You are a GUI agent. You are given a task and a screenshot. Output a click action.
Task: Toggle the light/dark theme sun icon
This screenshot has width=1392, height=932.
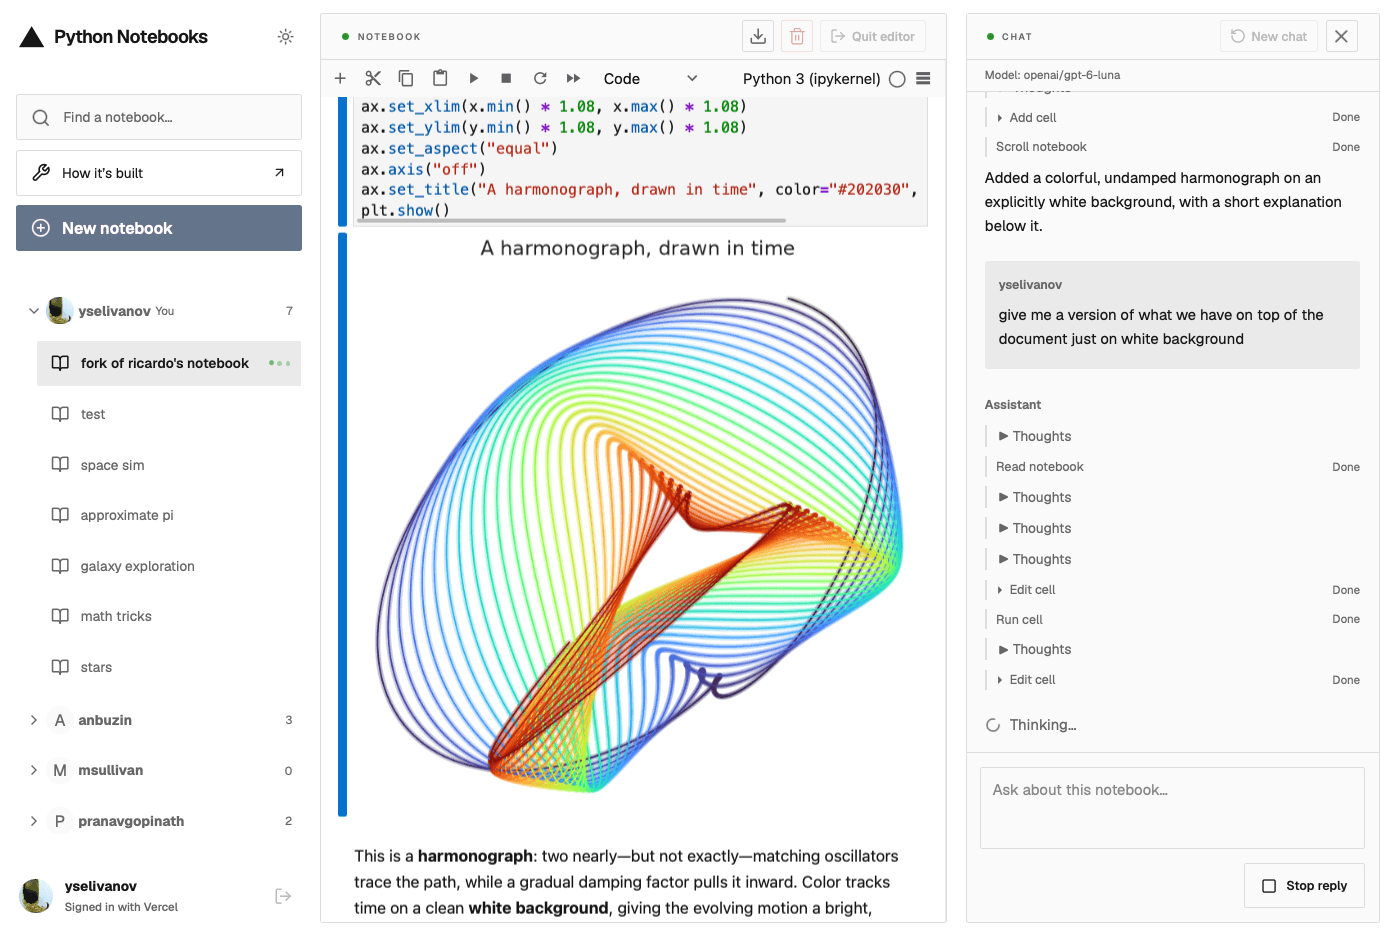click(285, 37)
